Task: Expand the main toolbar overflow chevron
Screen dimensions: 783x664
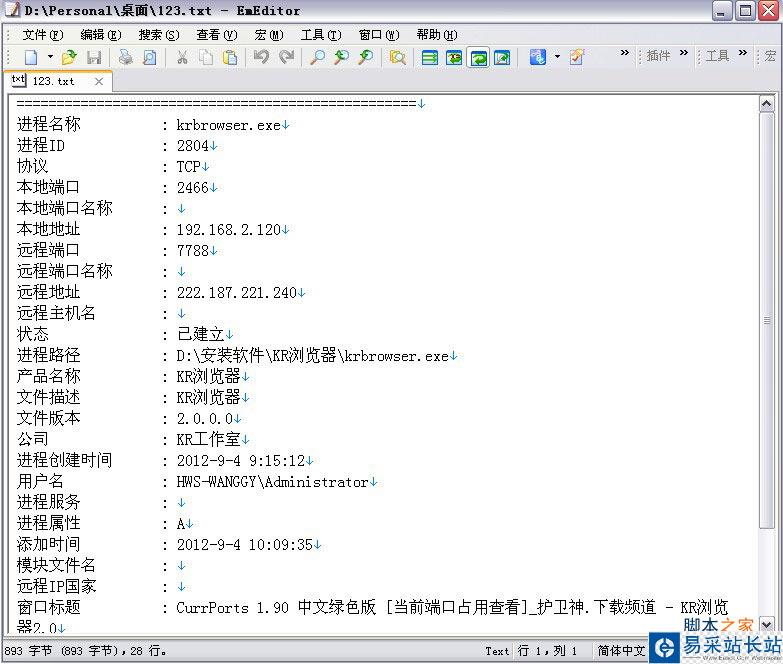Action: [625, 52]
